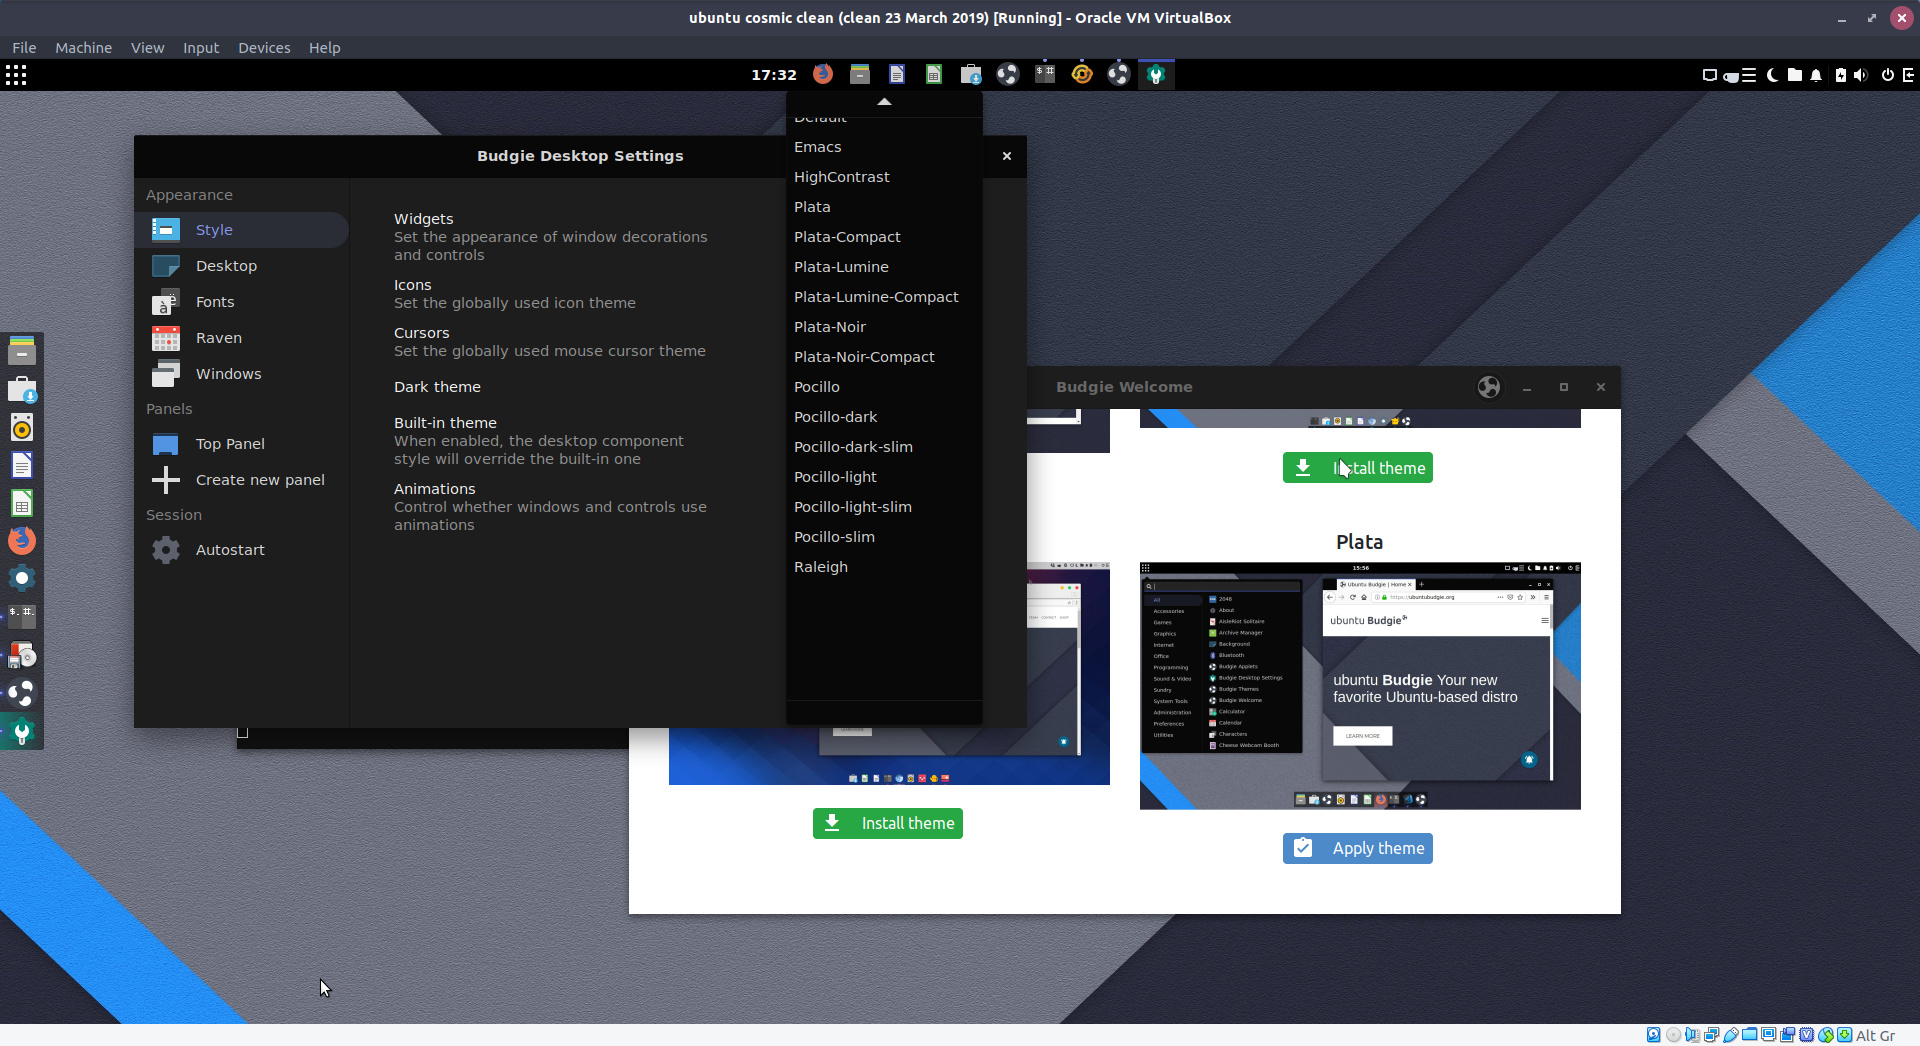Toggle night light via the moon tray icon
Image resolution: width=1920 pixels, height=1046 pixels.
1772,75
